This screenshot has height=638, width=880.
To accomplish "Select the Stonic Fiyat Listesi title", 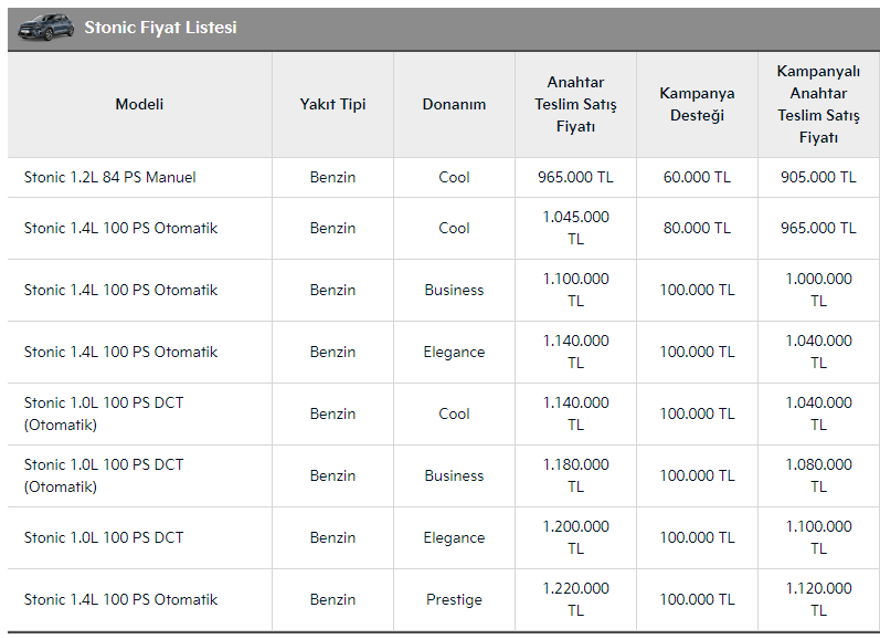I will [x=160, y=28].
